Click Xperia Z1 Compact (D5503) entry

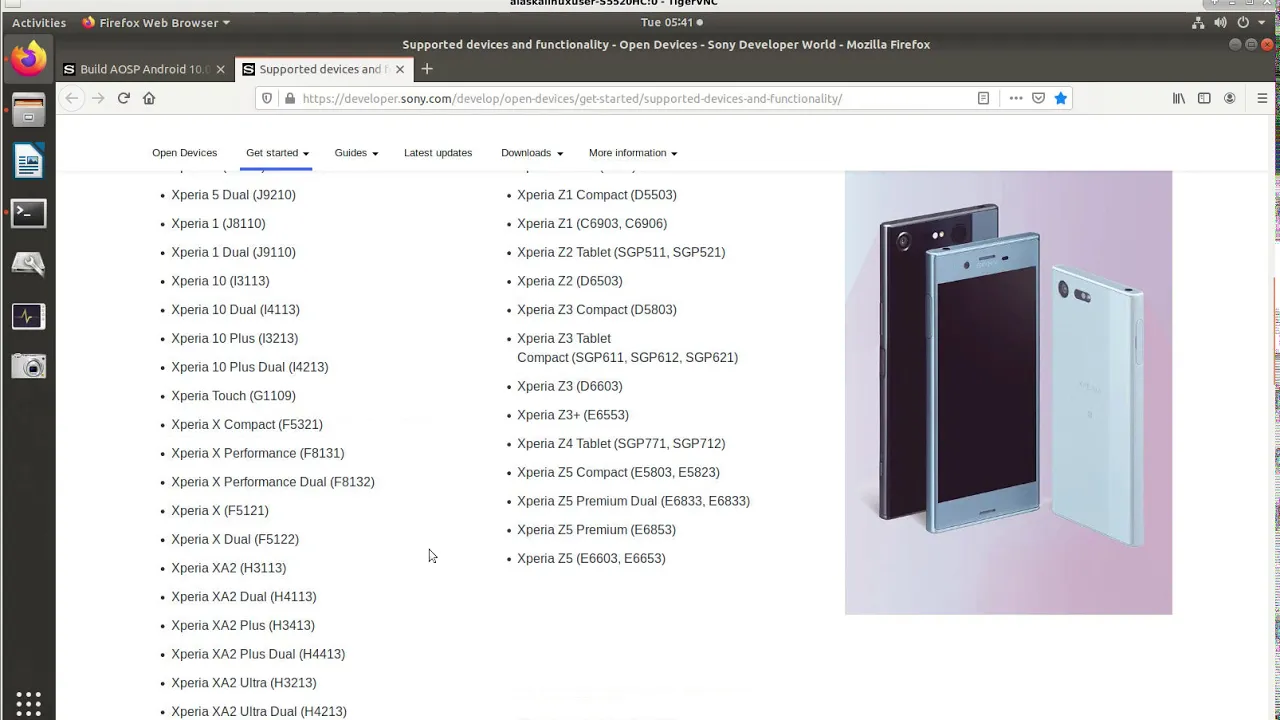click(x=597, y=195)
